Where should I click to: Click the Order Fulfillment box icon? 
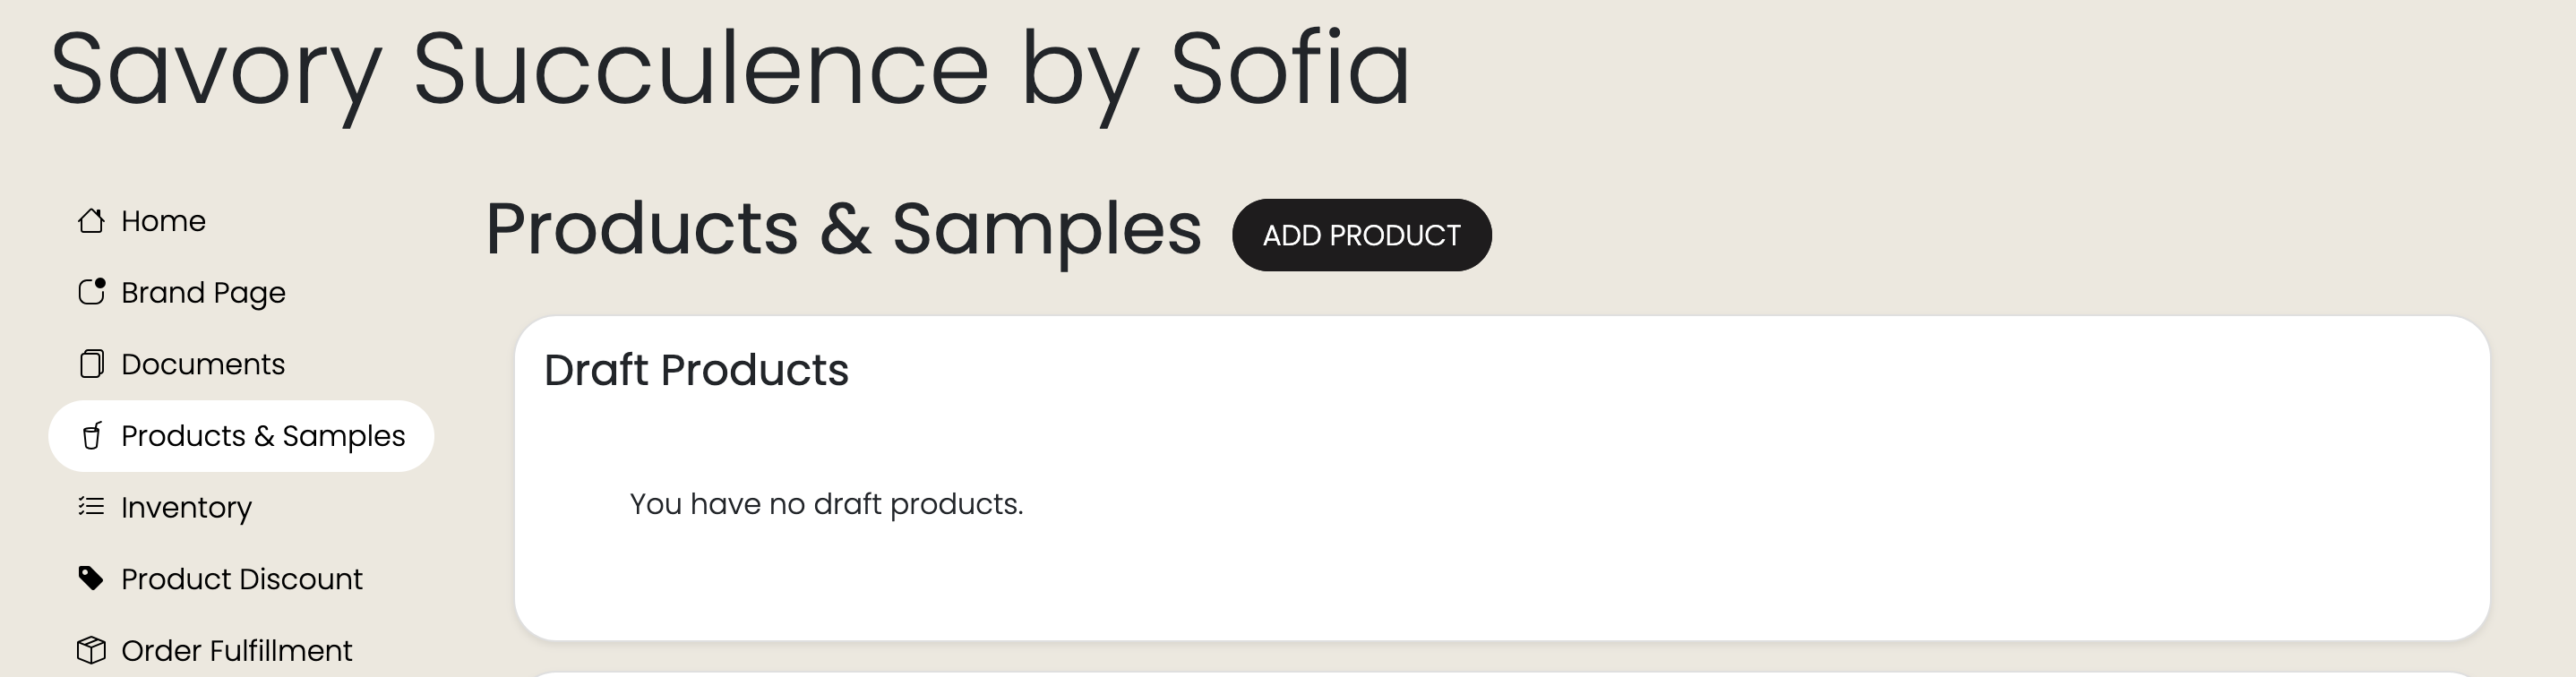pos(91,651)
